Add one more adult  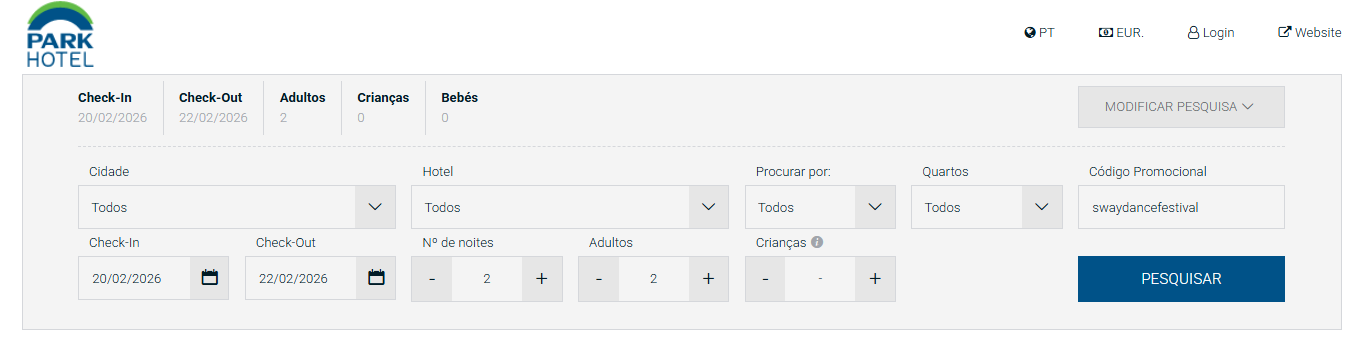709,279
